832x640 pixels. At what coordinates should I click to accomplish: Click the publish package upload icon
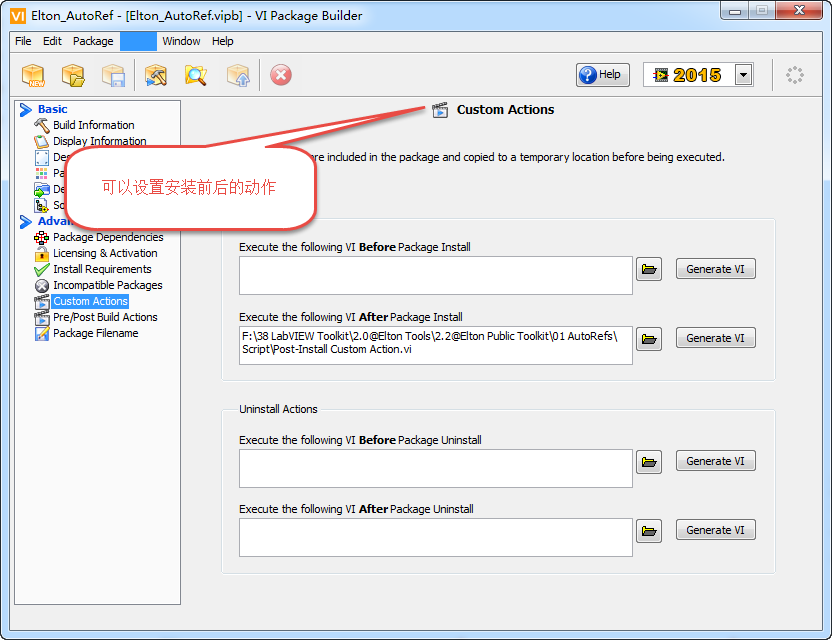point(238,75)
